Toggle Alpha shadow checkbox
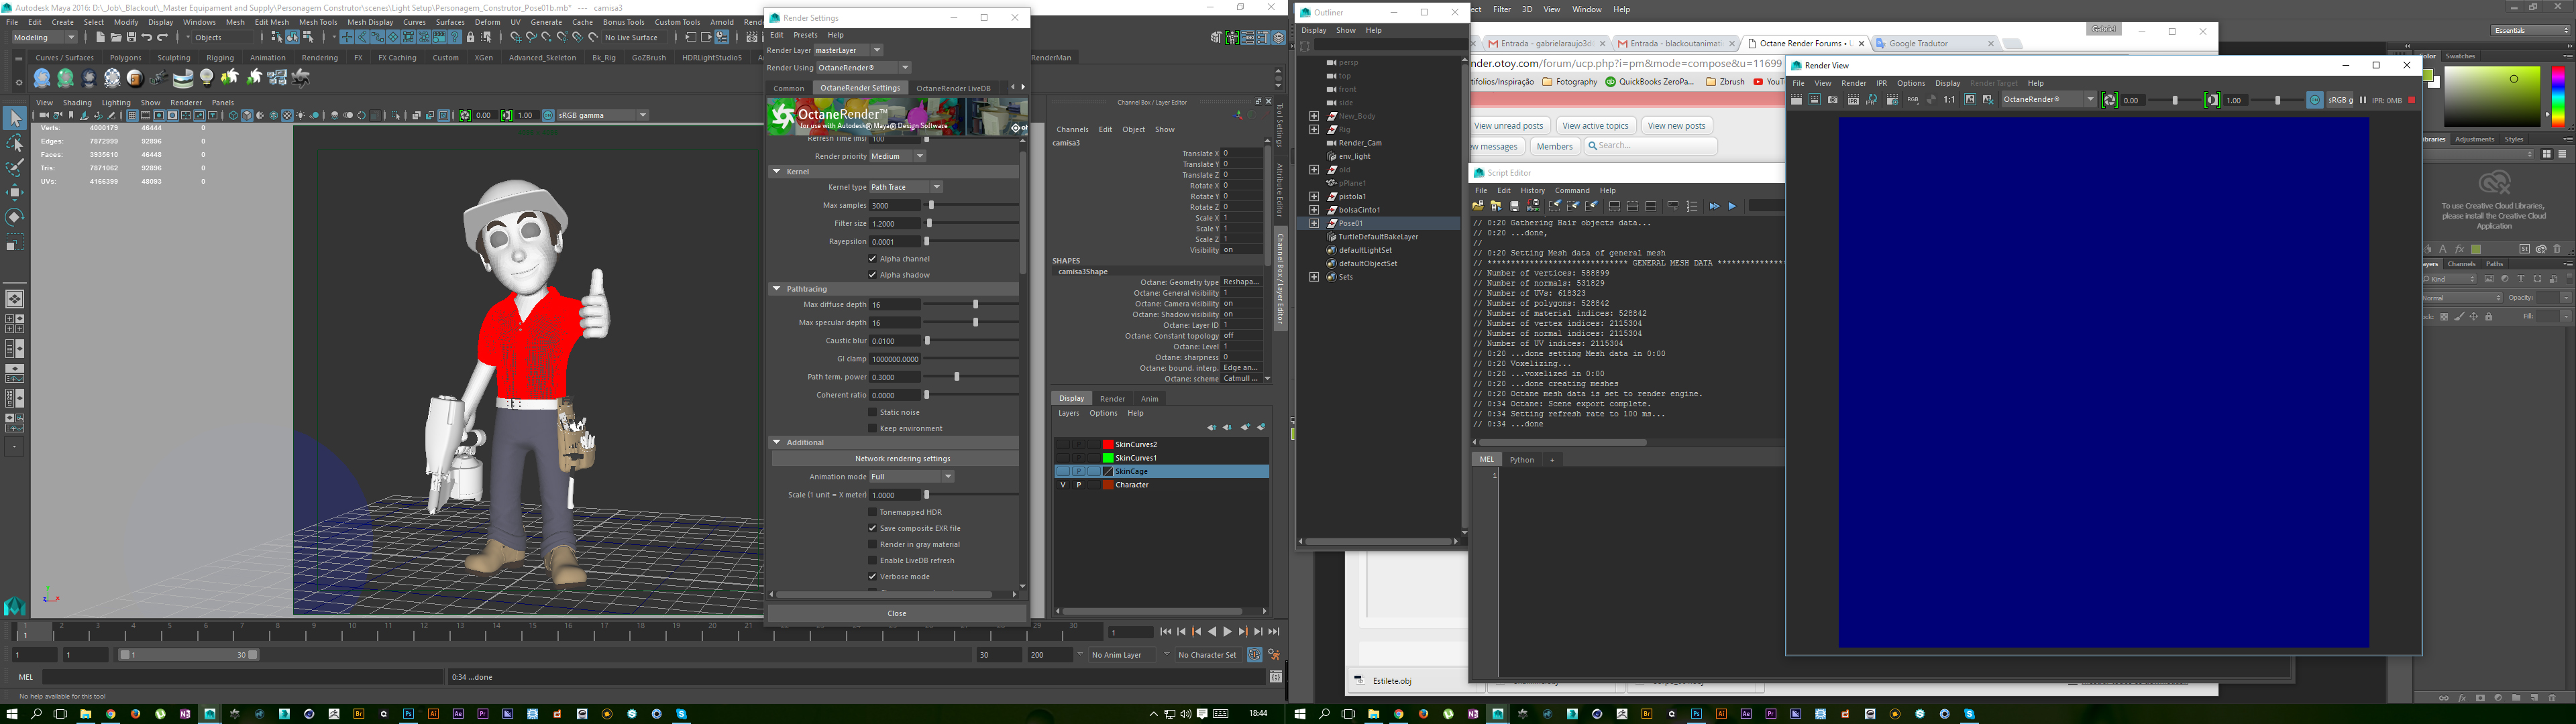Image resolution: width=2576 pixels, height=724 pixels. pos(872,275)
